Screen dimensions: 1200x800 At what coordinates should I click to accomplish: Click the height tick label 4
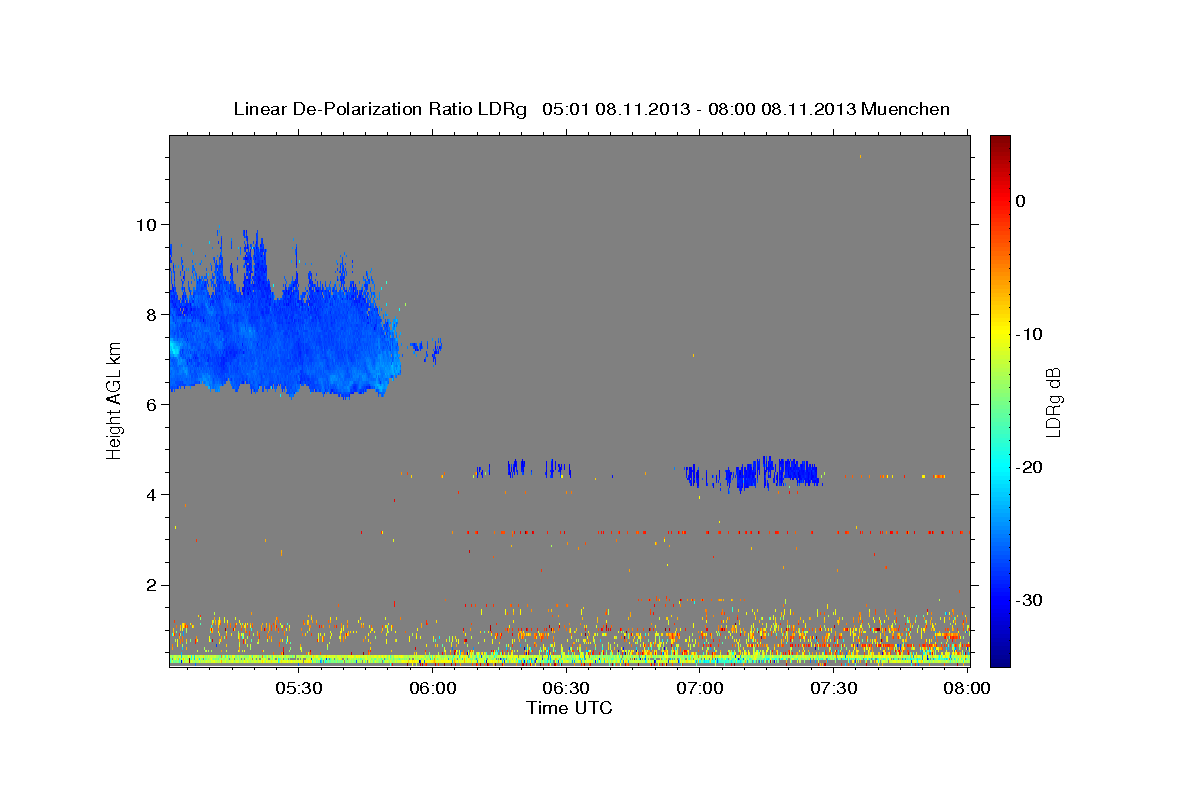[154, 494]
